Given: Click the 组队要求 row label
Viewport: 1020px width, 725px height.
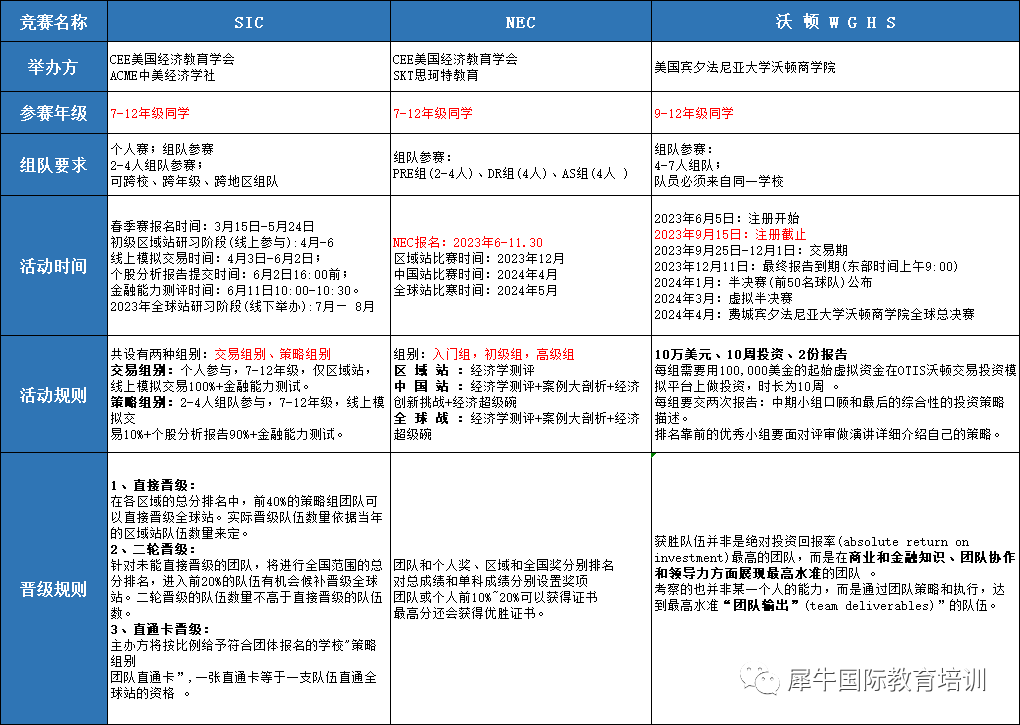Looking at the screenshot, I should tap(53, 165).
